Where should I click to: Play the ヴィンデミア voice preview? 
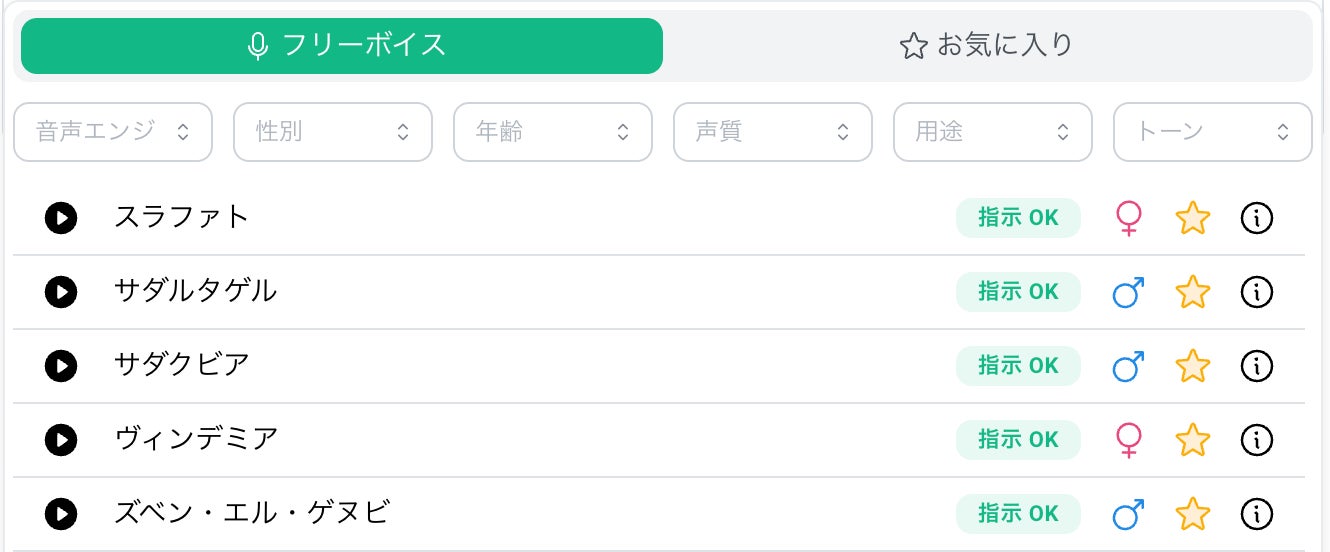[x=61, y=439]
